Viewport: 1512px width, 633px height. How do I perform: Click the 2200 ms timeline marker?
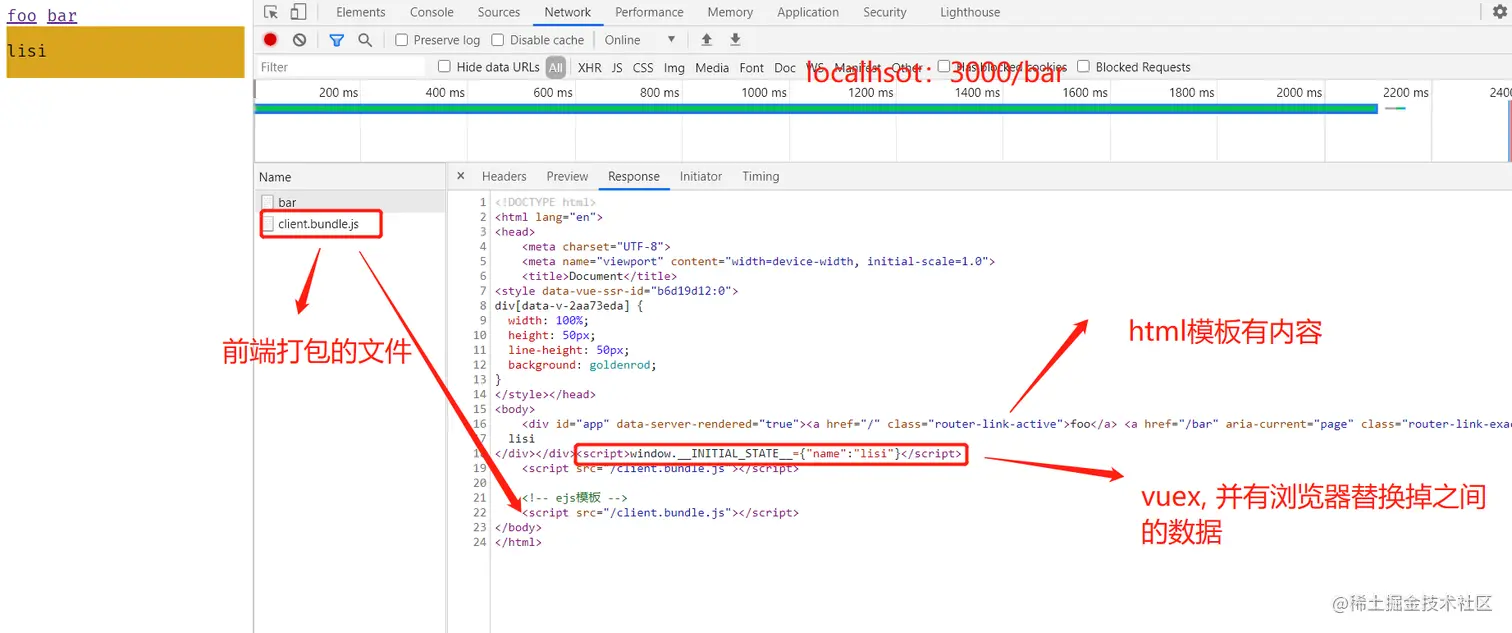coord(1405,92)
